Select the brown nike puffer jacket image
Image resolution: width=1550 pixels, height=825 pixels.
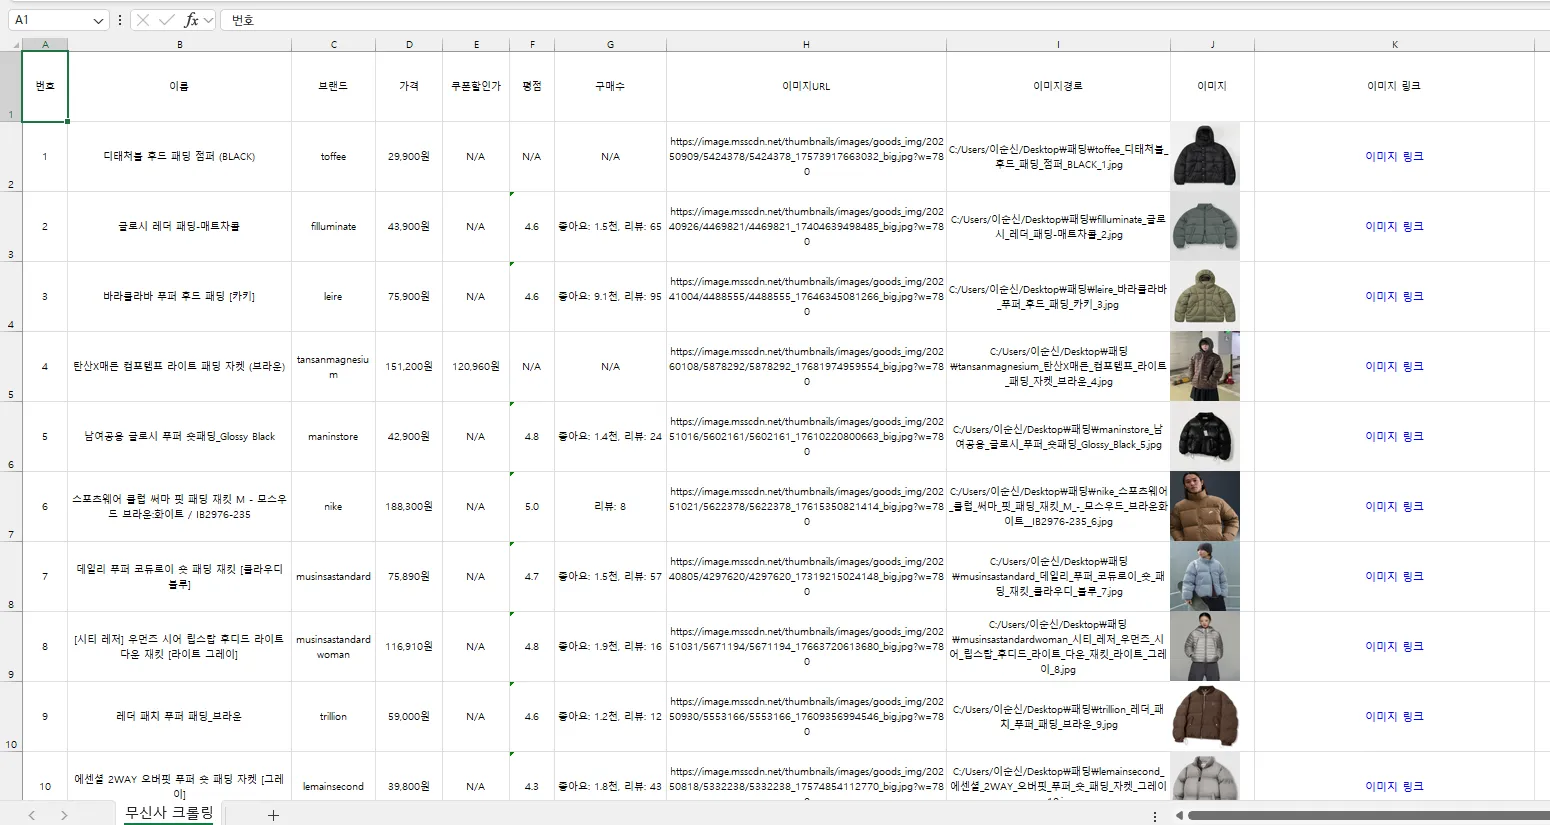(x=1205, y=506)
